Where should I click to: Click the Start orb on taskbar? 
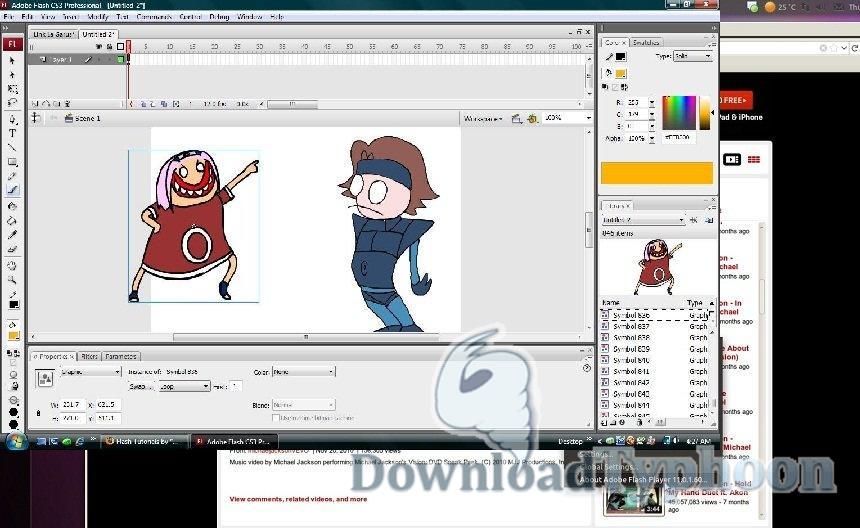[16, 441]
